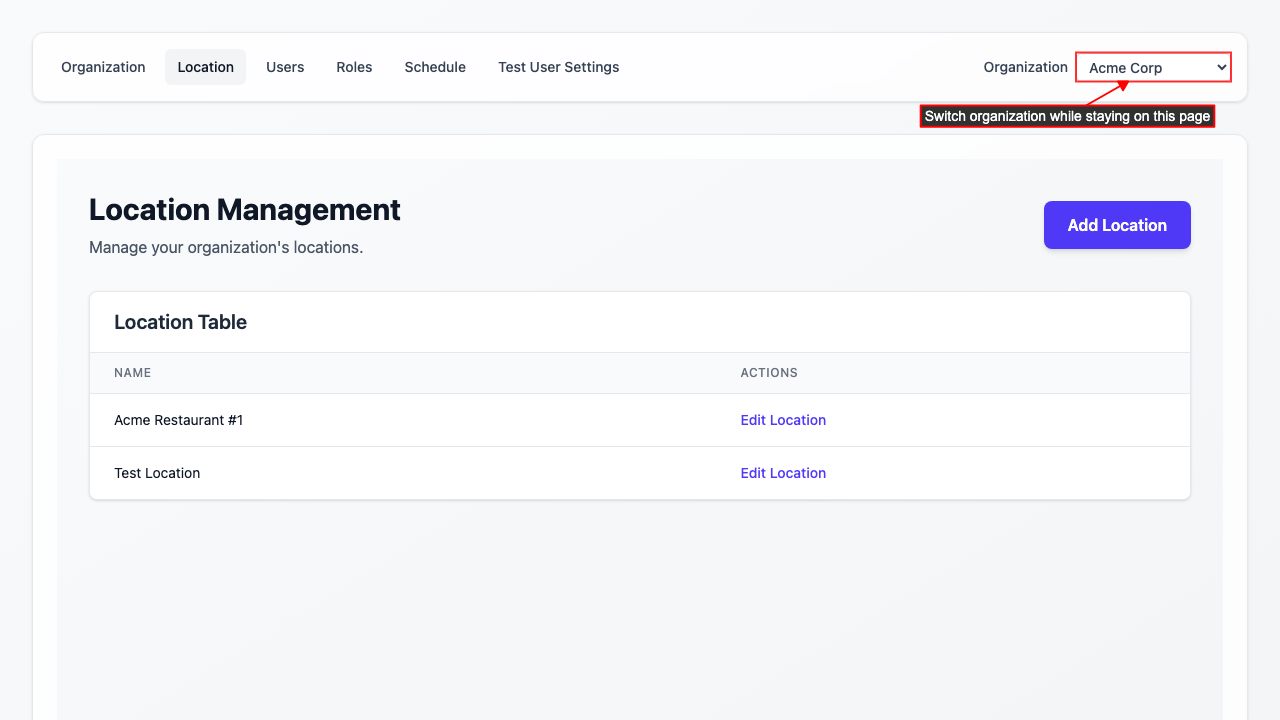Edit the Acme Restaurant #1 location

coord(783,420)
